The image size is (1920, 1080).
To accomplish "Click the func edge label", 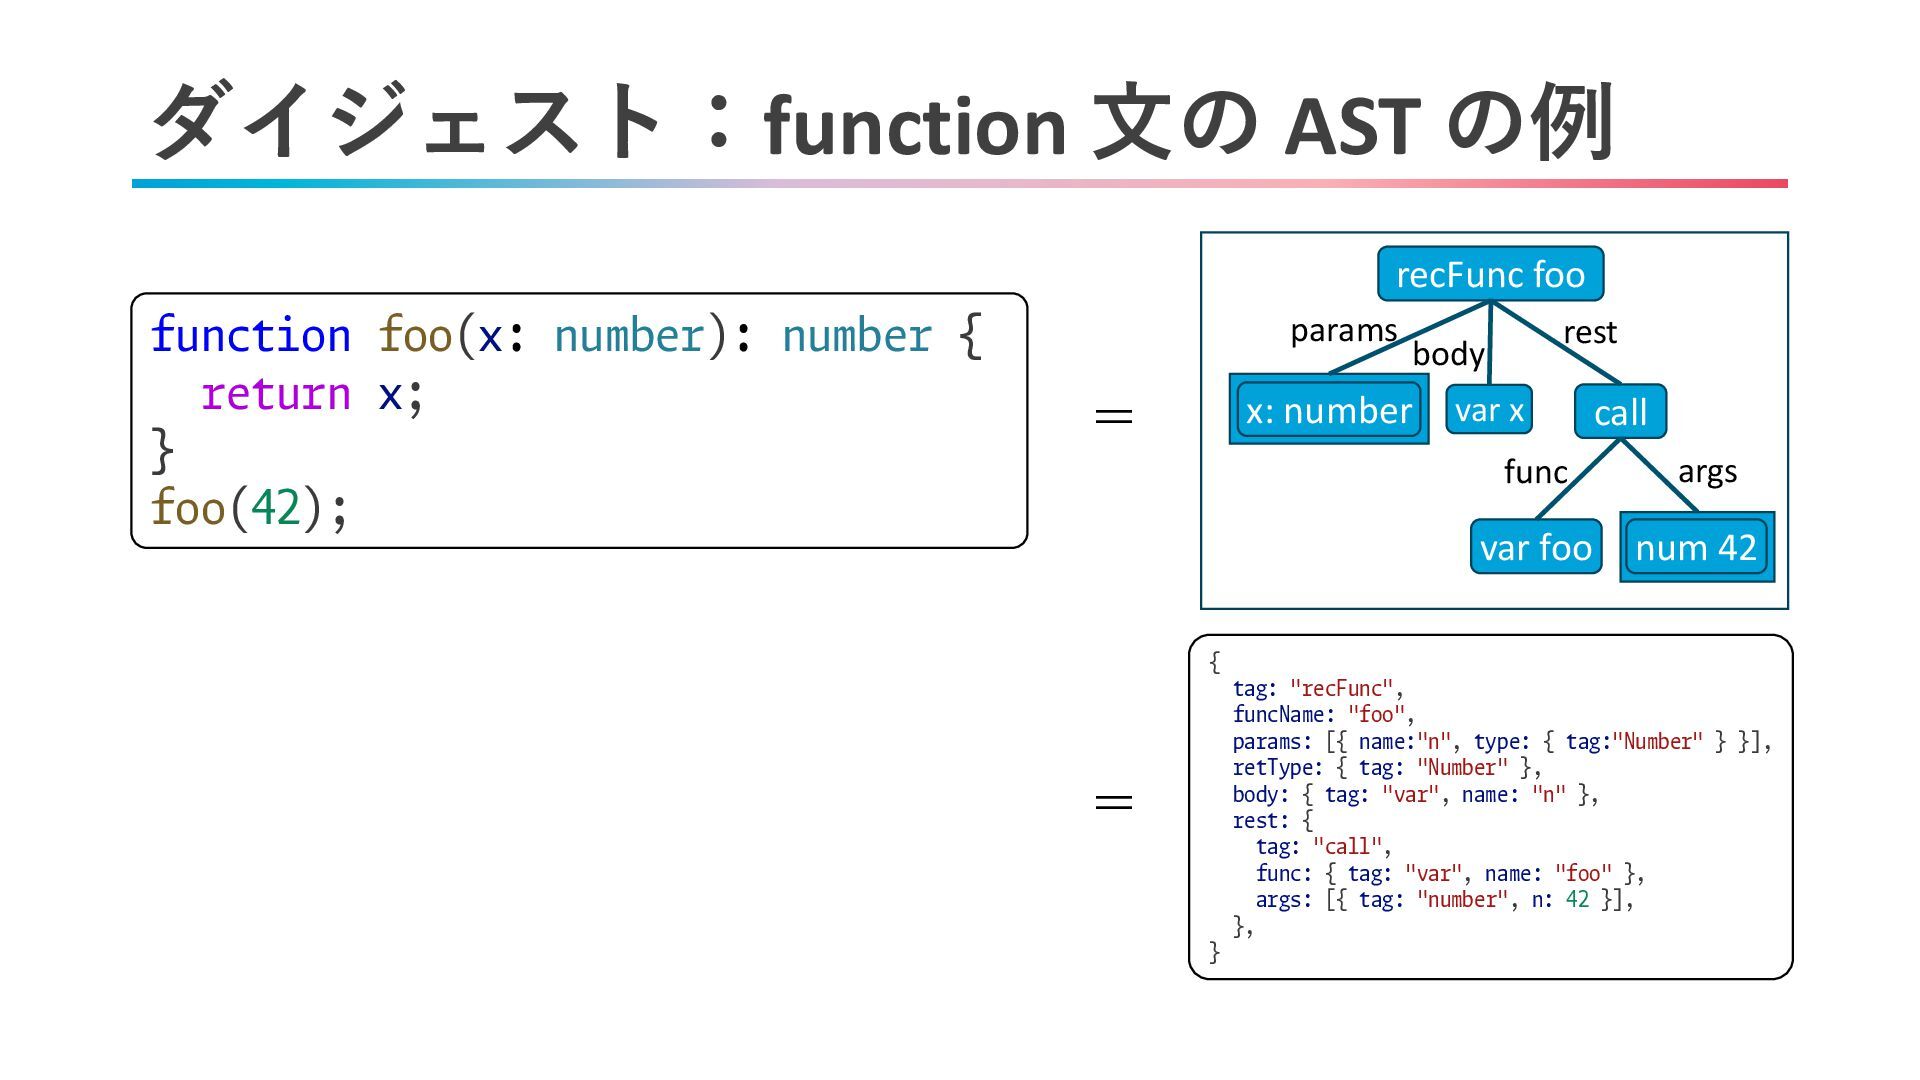I will click(x=1535, y=471).
